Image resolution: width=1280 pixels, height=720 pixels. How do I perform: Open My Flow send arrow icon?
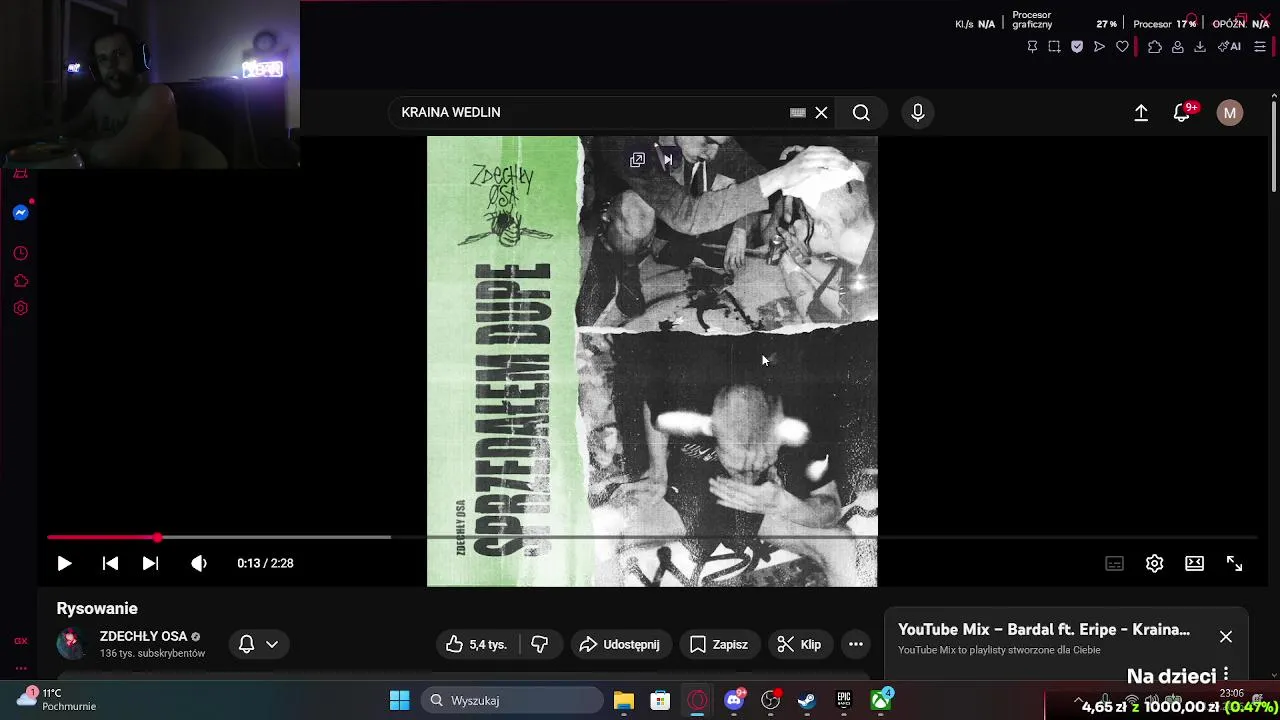pos(1099,47)
